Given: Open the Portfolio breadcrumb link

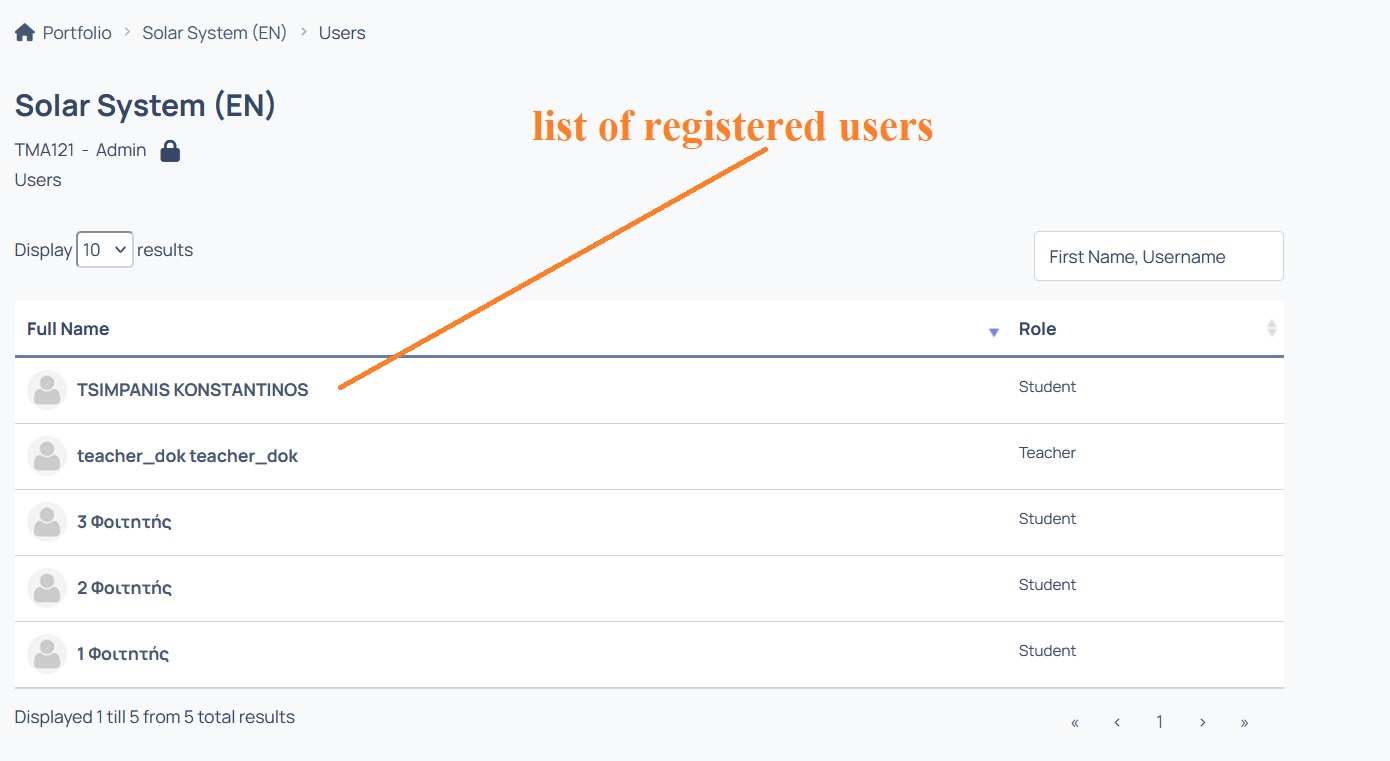Looking at the screenshot, I should coord(77,33).
